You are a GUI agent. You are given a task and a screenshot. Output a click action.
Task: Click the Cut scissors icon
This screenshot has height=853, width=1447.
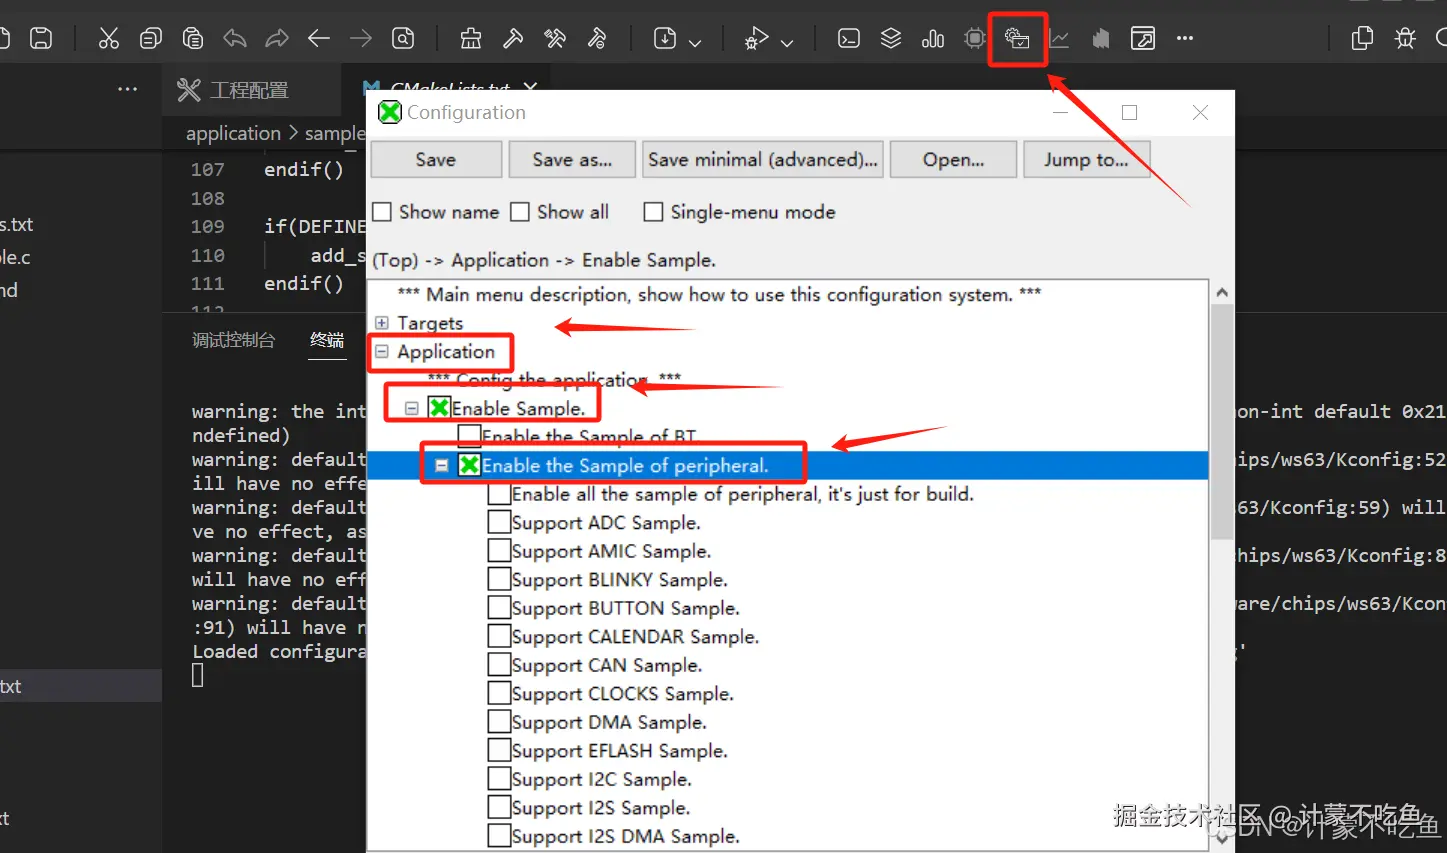coord(109,38)
